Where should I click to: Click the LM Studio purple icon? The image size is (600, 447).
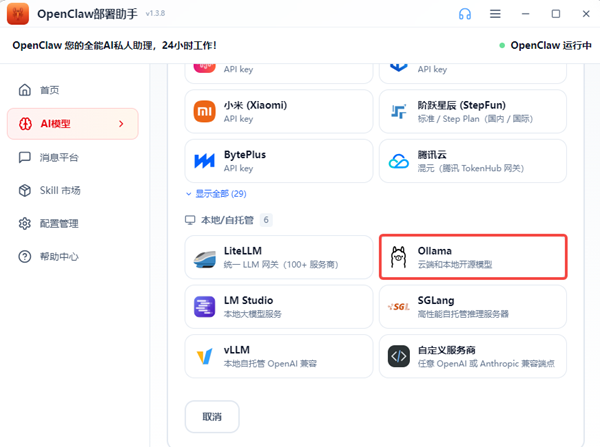click(x=204, y=307)
